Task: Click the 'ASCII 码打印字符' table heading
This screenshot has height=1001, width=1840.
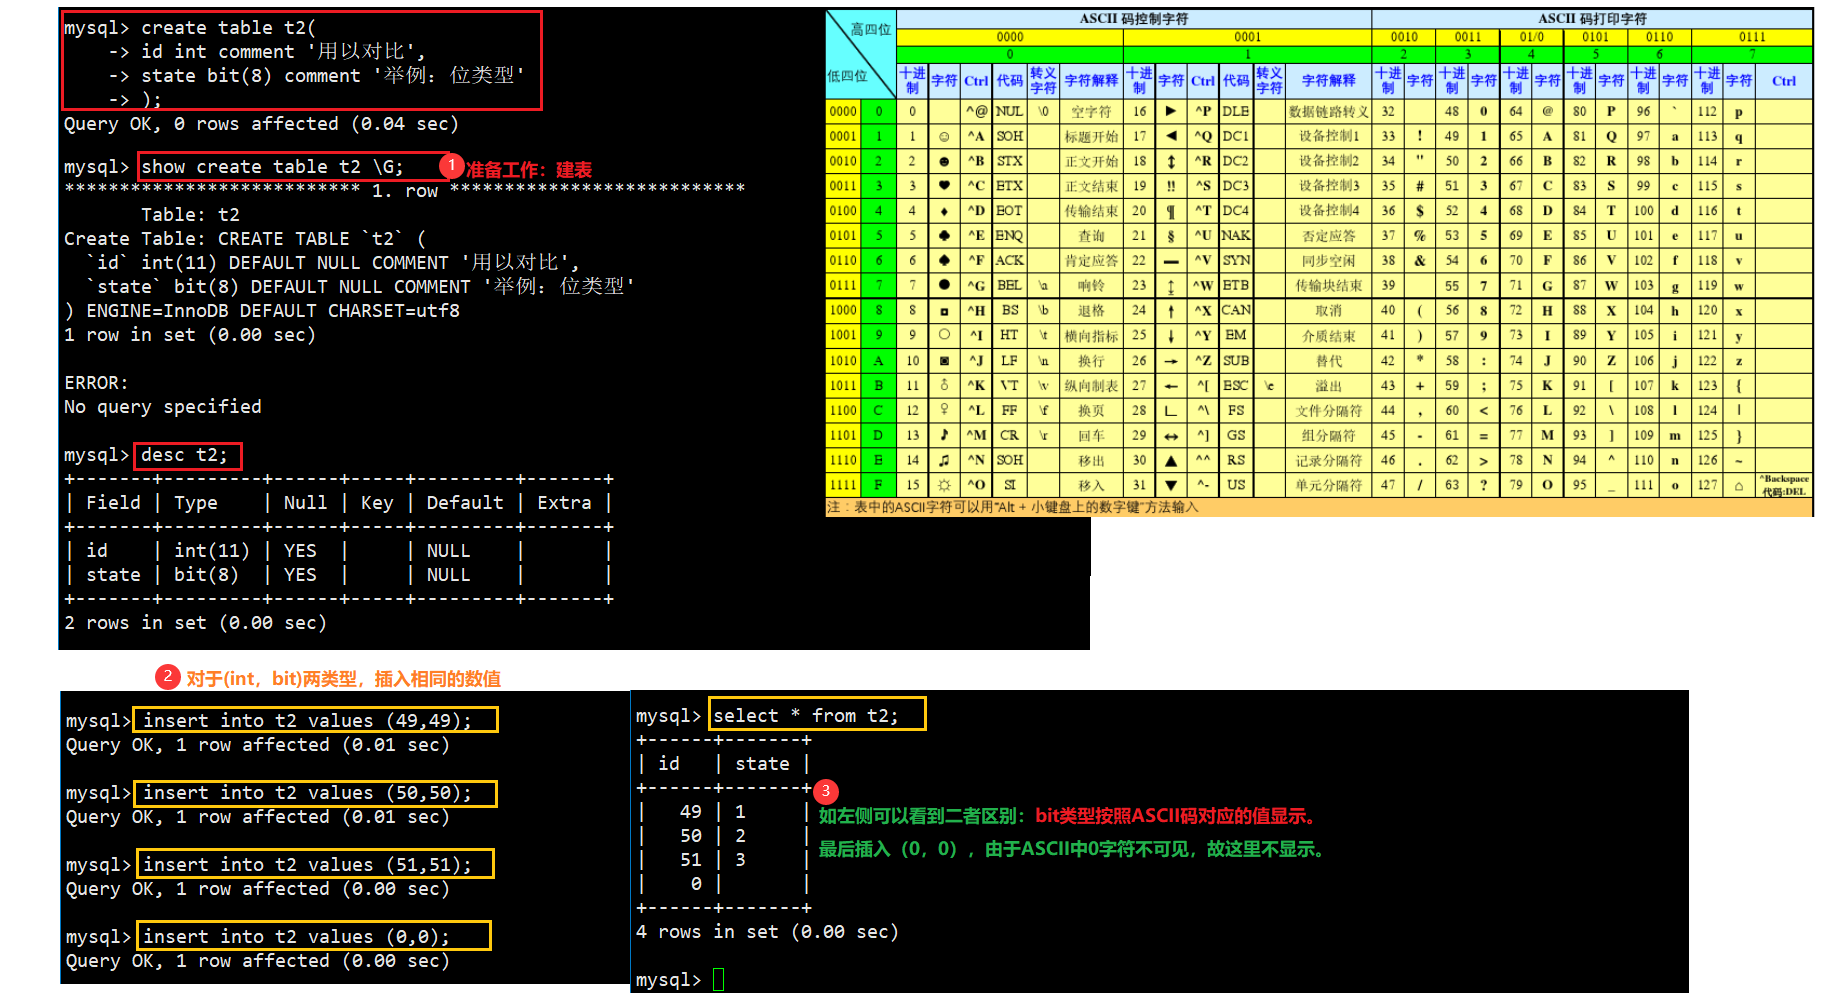Action: 1592,19
